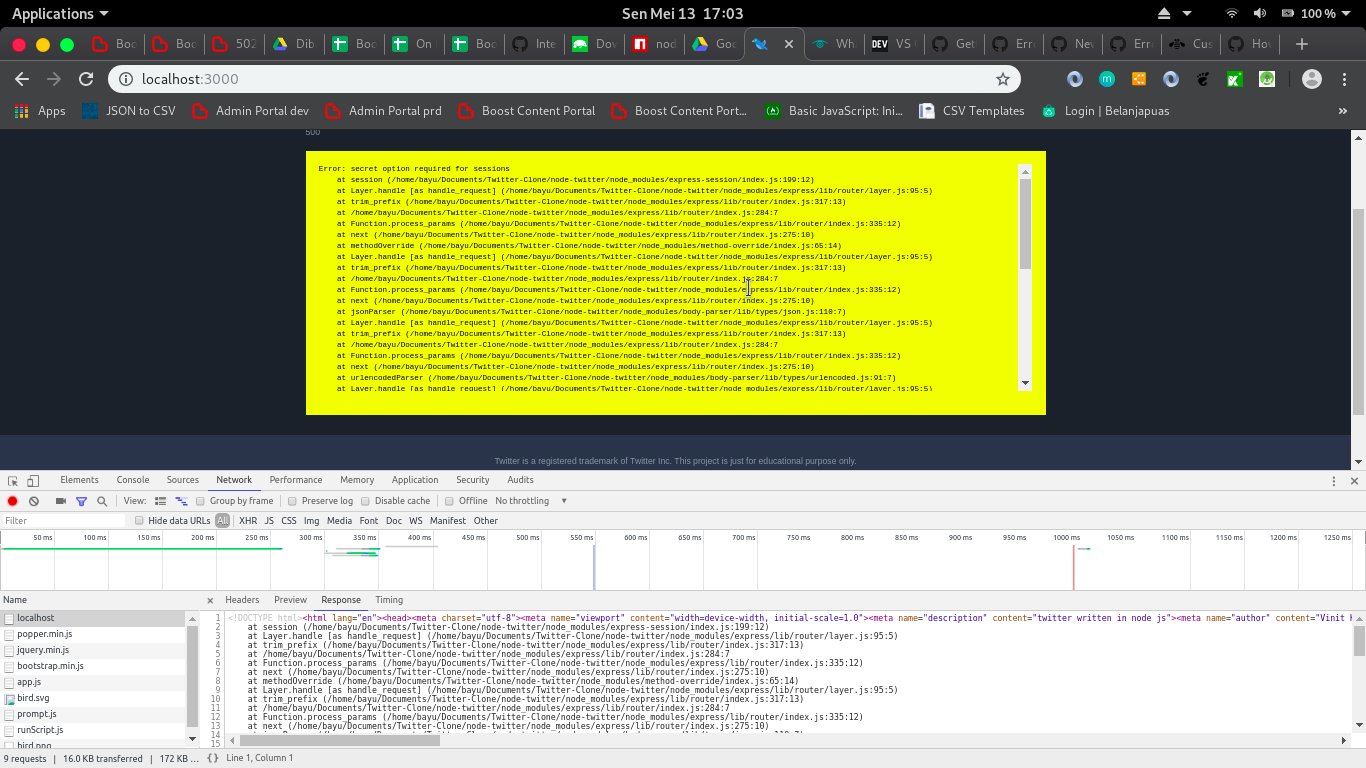Open the network requests filter funnel
Image resolution: width=1366 pixels, height=768 pixels.
[x=82, y=500]
